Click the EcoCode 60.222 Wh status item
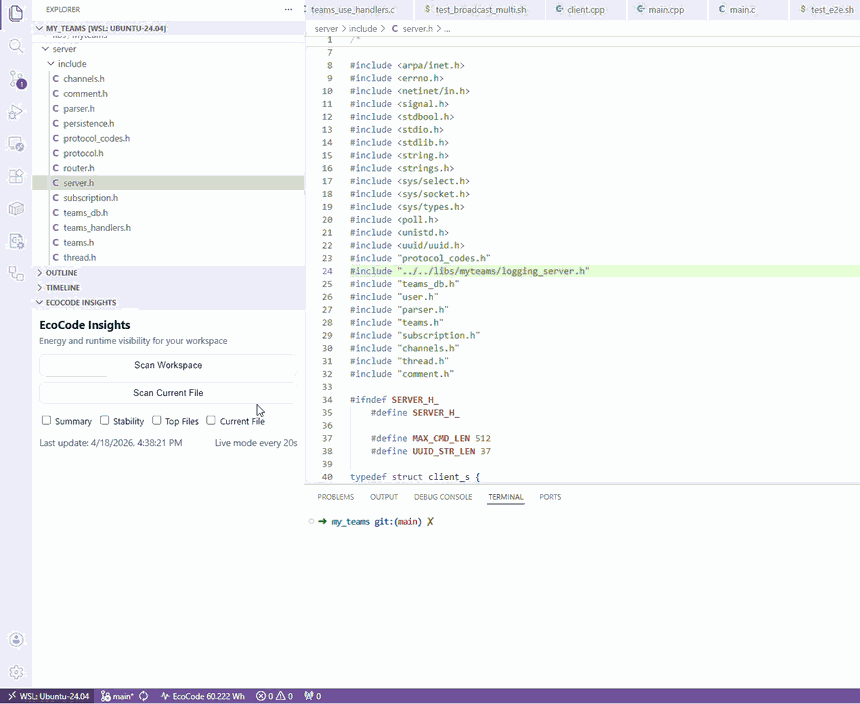This screenshot has width=860, height=704. point(203,696)
